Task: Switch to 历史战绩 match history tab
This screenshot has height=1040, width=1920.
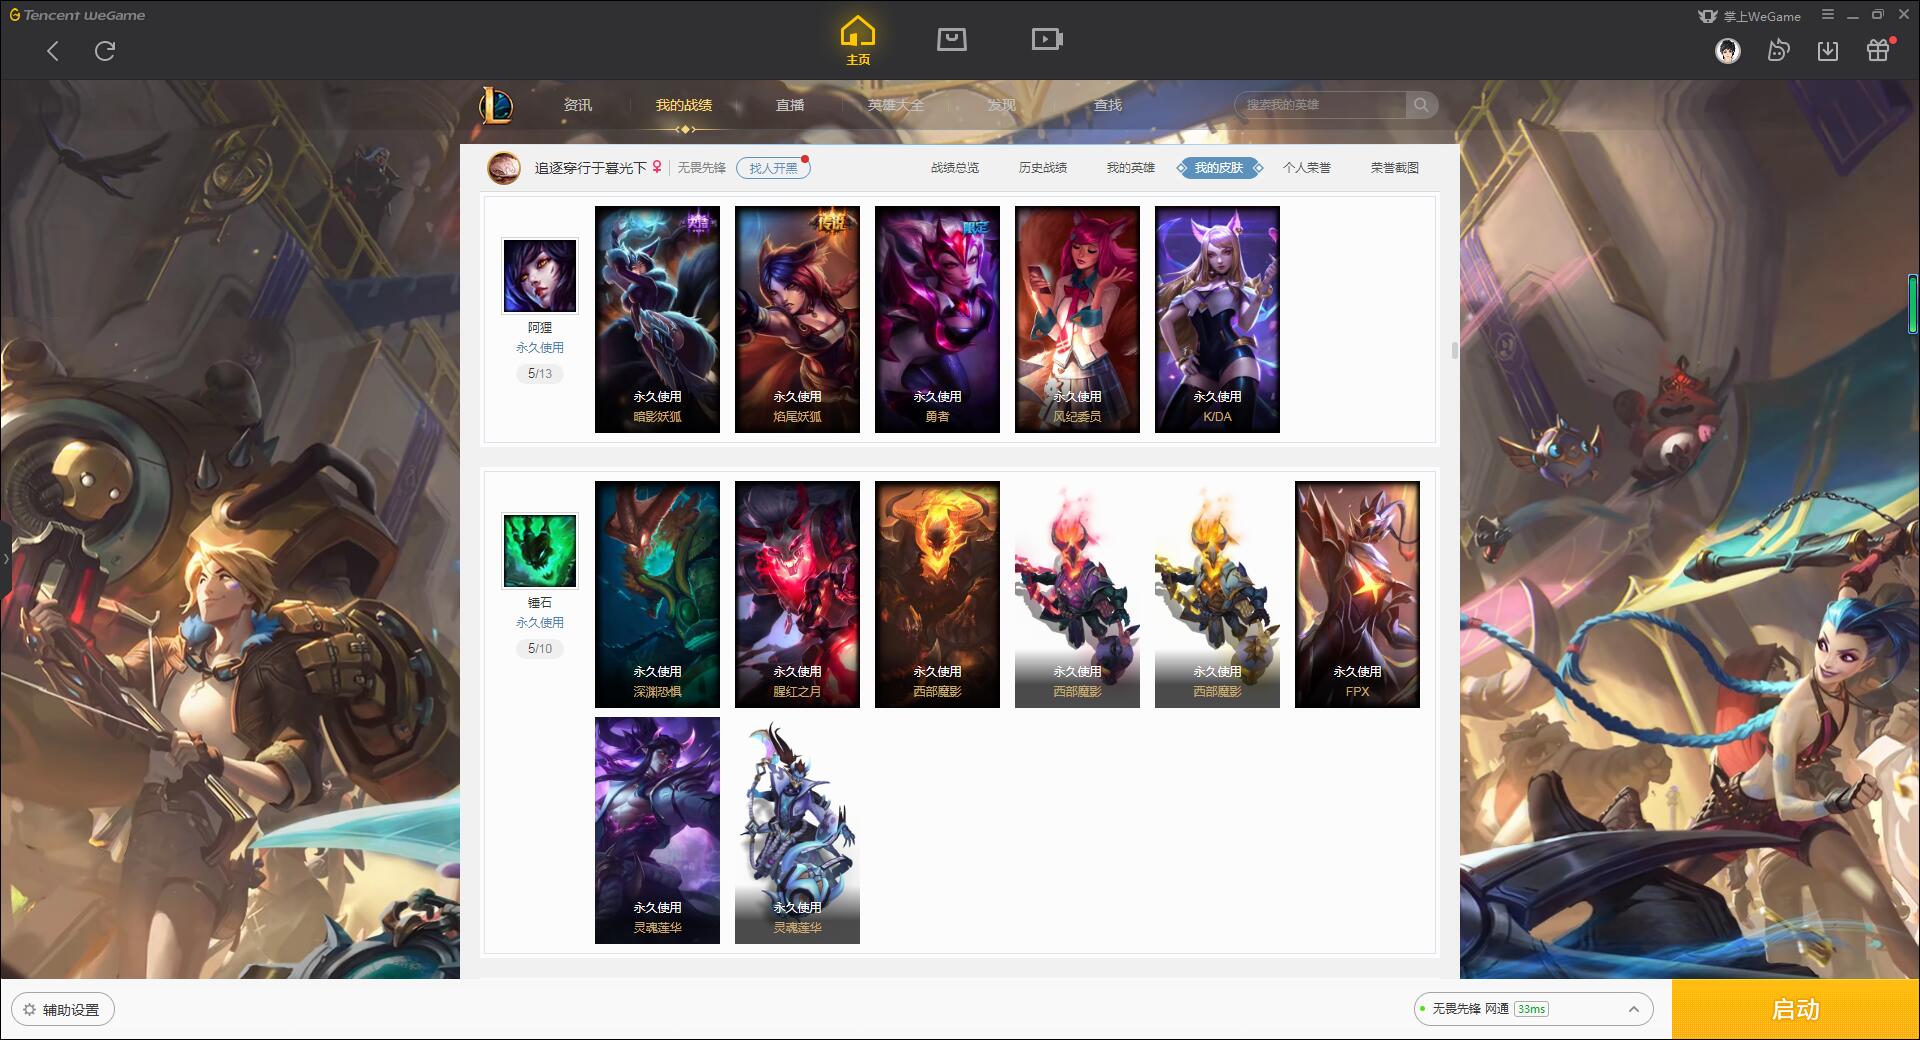Action: (1043, 168)
